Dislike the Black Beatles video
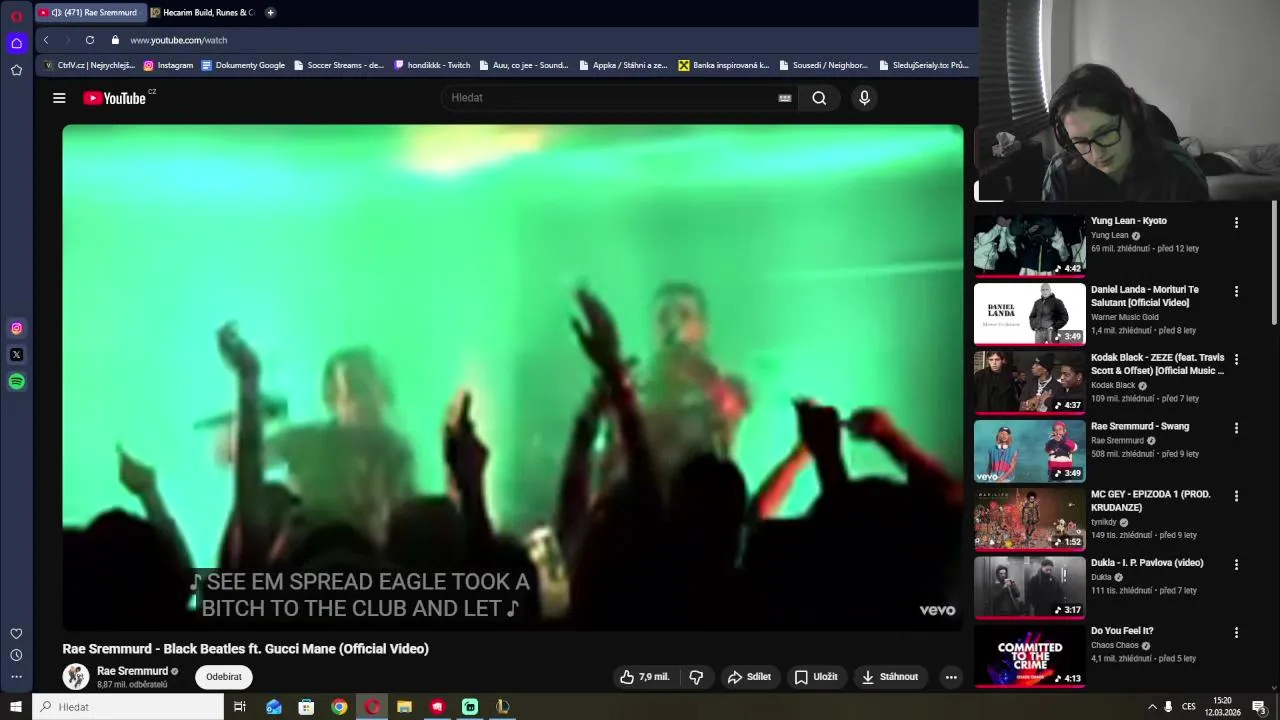Viewport: 1280px width, 720px height. 696,677
